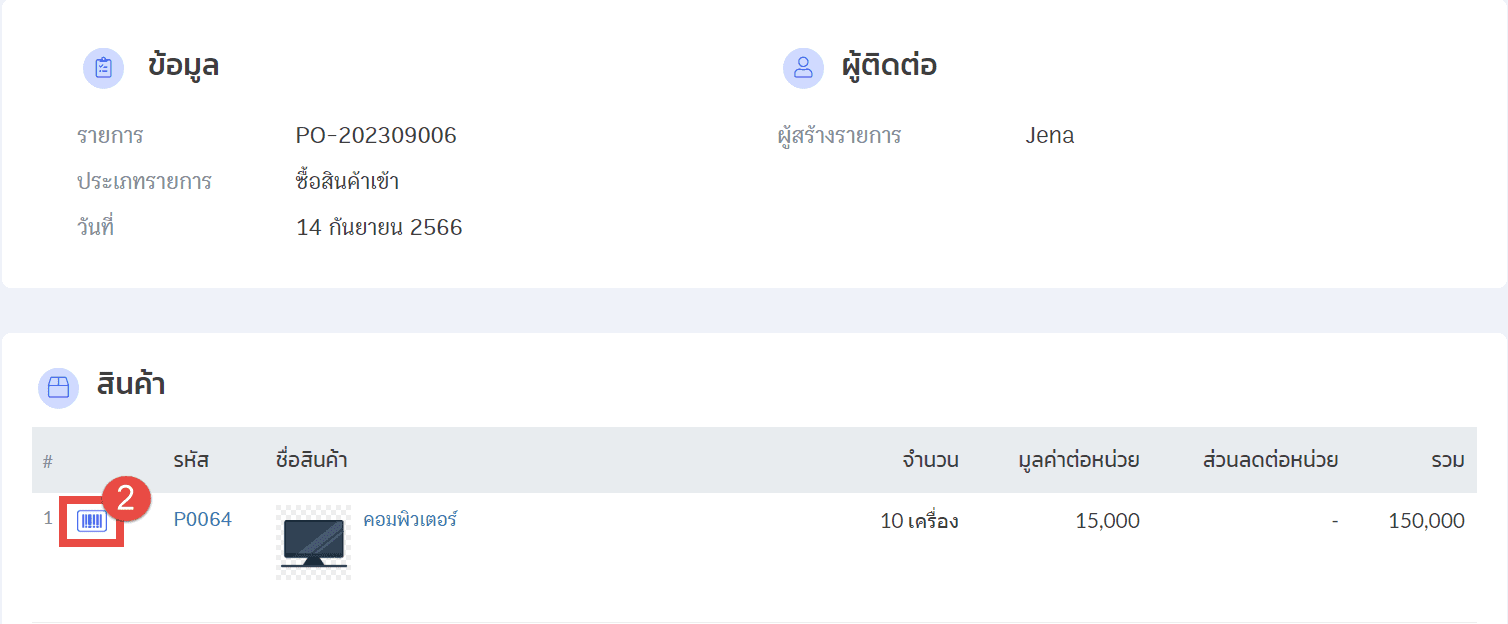Open the คอมพิวเตอร์ product name link

tap(410, 520)
